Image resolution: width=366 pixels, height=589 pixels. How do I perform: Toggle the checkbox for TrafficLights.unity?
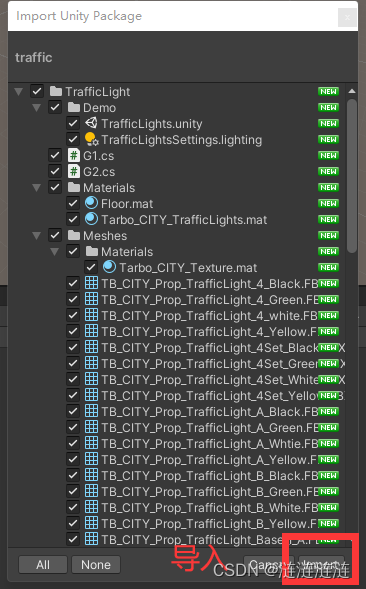click(73, 123)
